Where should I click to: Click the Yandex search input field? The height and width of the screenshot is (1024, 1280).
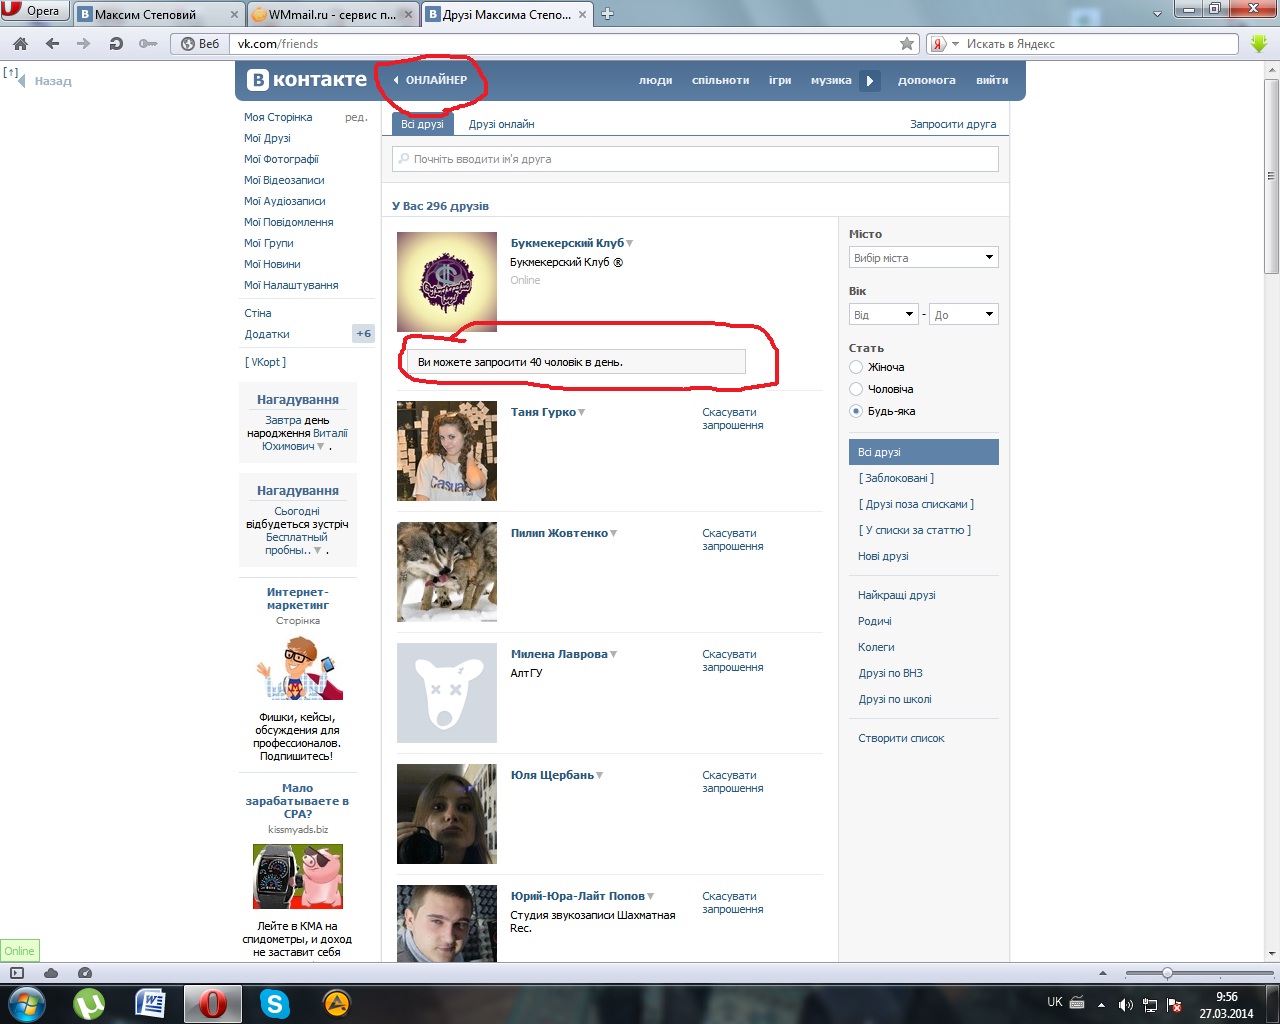pos(1100,44)
